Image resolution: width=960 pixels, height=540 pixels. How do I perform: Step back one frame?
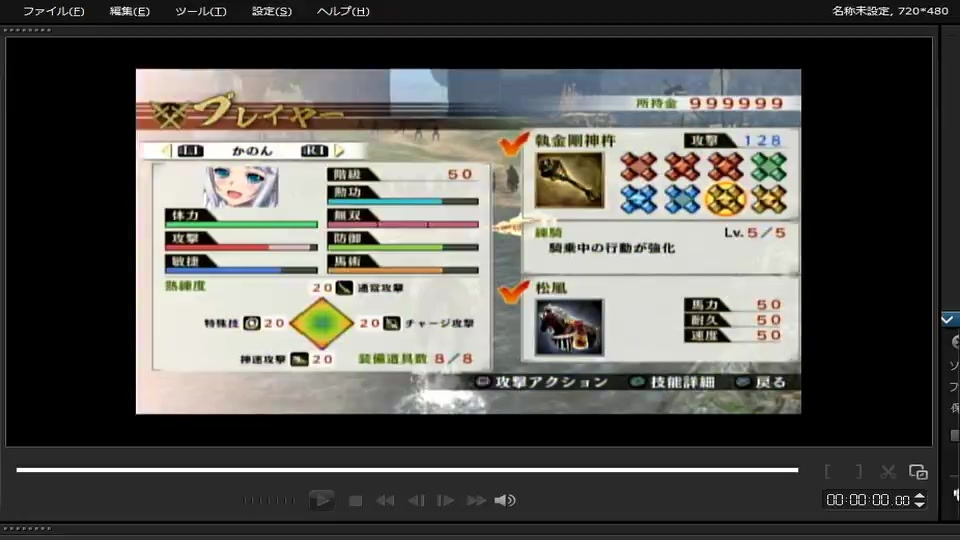coord(416,501)
